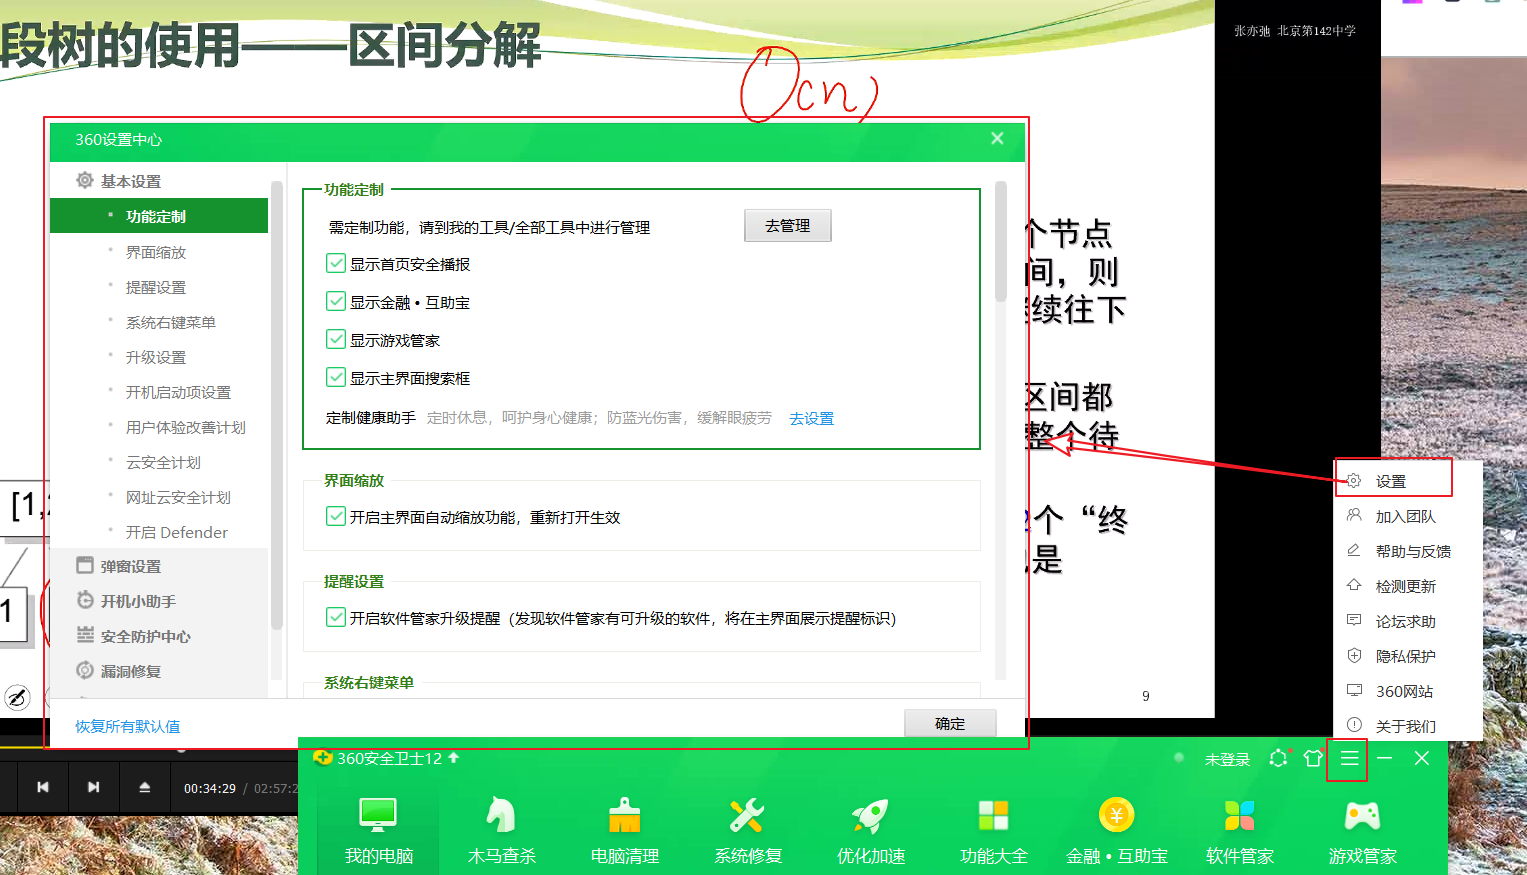Click the 00:34:29 playback time display
This screenshot has width=1527, height=875.
point(210,788)
